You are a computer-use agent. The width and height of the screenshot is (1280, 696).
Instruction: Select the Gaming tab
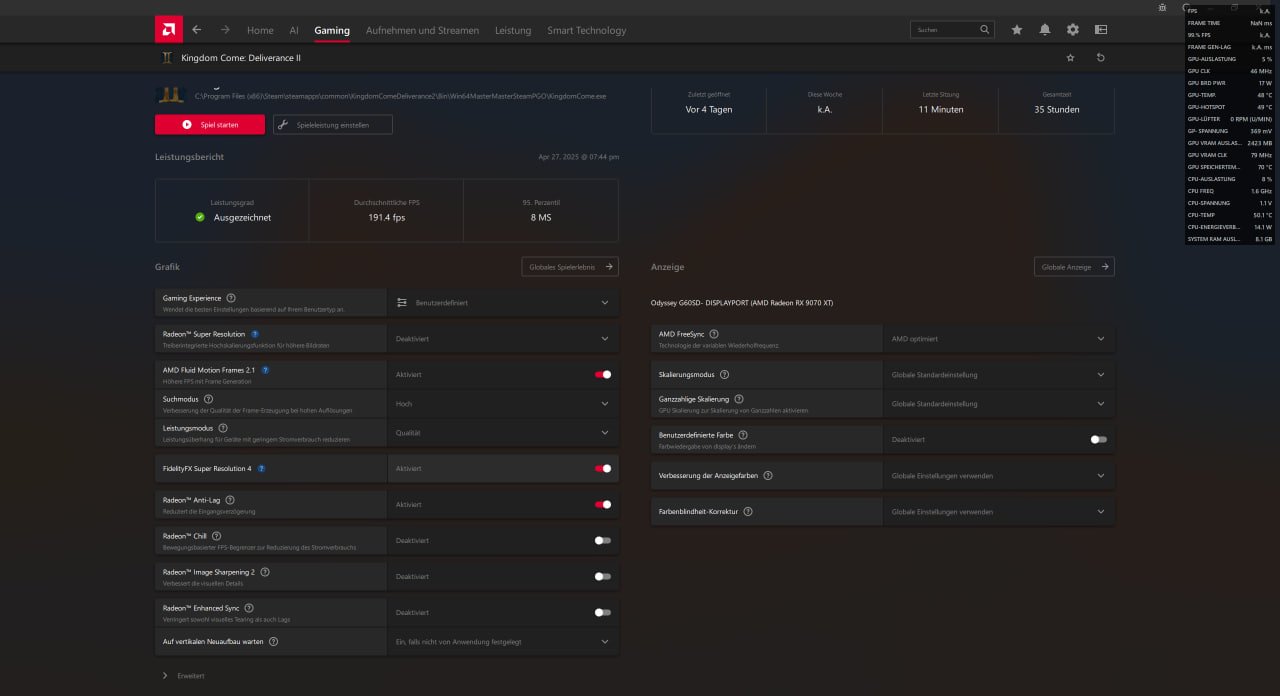[x=332, y=30]
